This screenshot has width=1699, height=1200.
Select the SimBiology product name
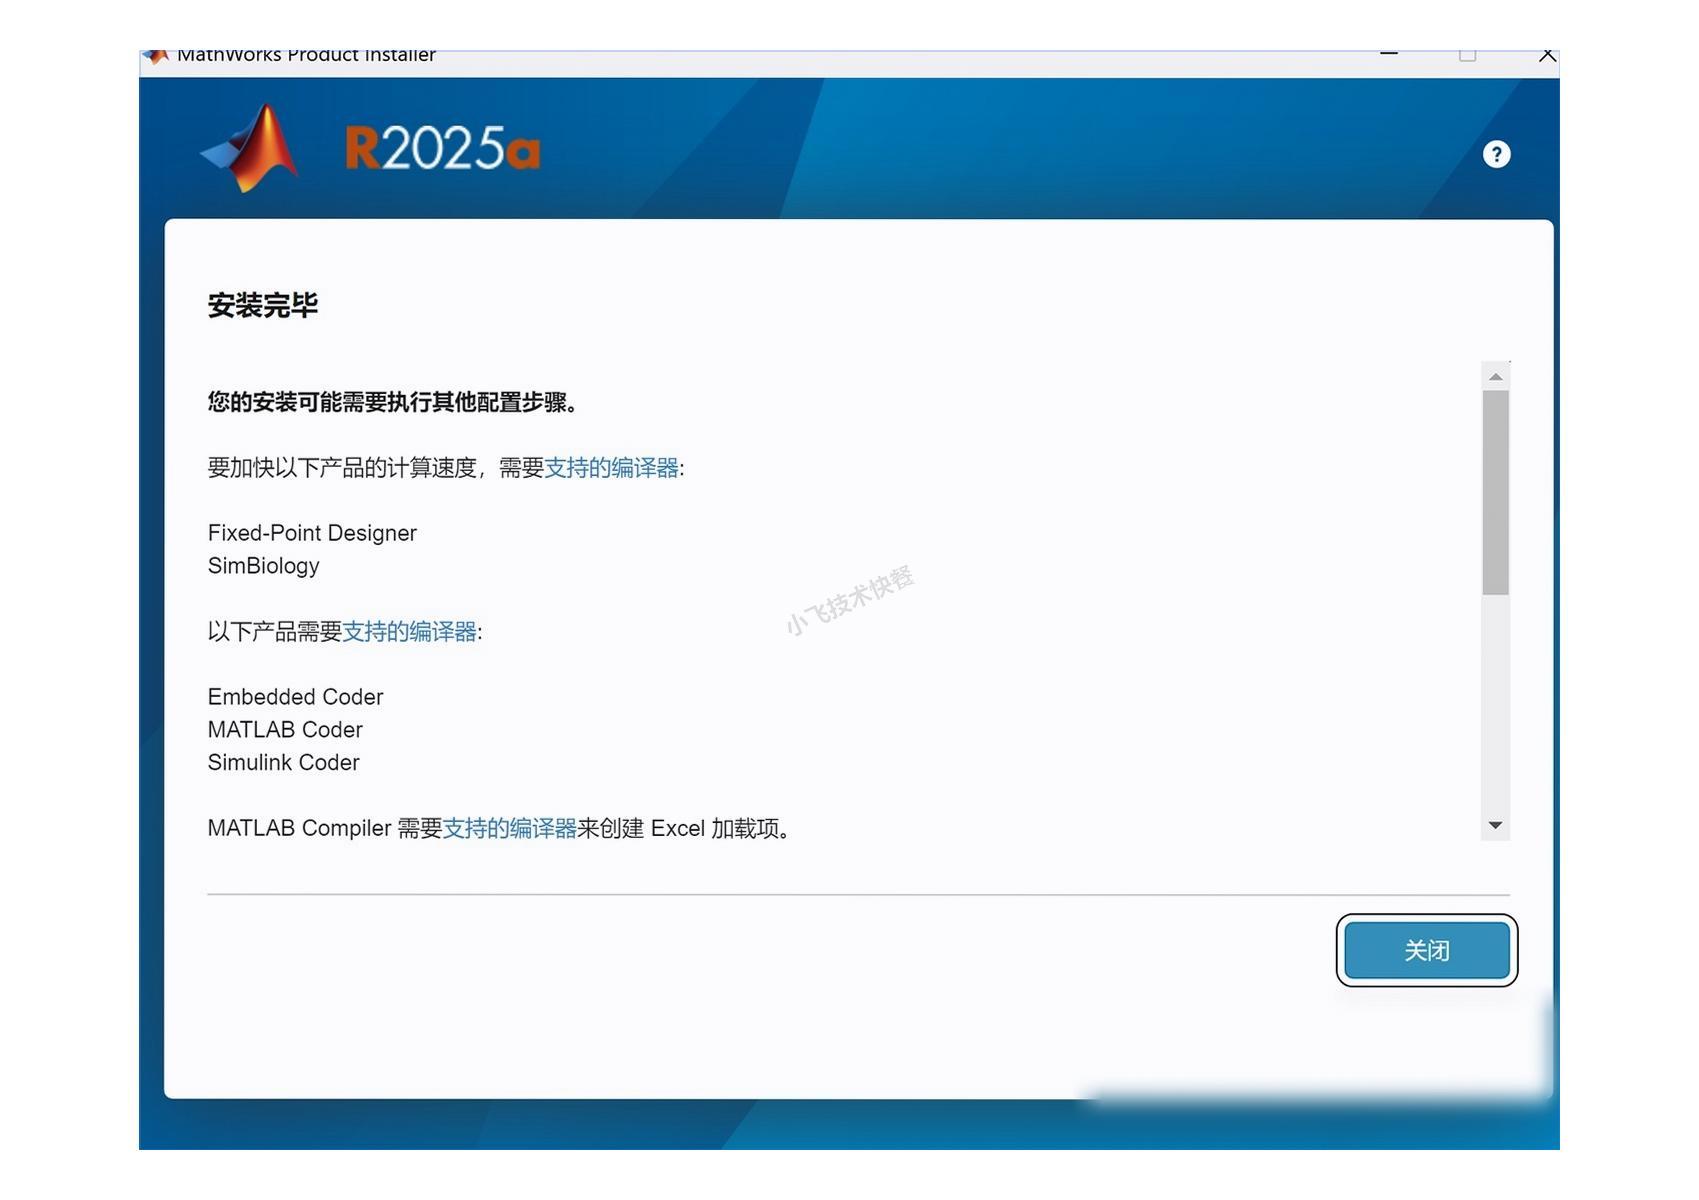(x=264, y=566)
